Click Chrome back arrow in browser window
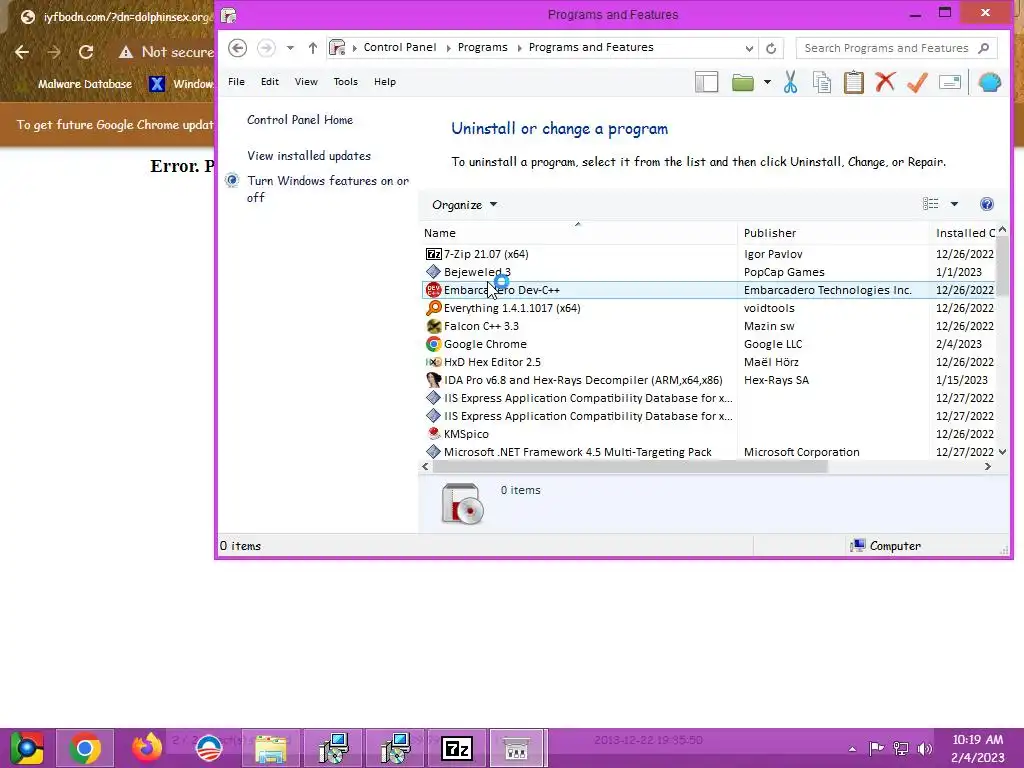Screen dimensions: 1024x768 coord(22,52)
